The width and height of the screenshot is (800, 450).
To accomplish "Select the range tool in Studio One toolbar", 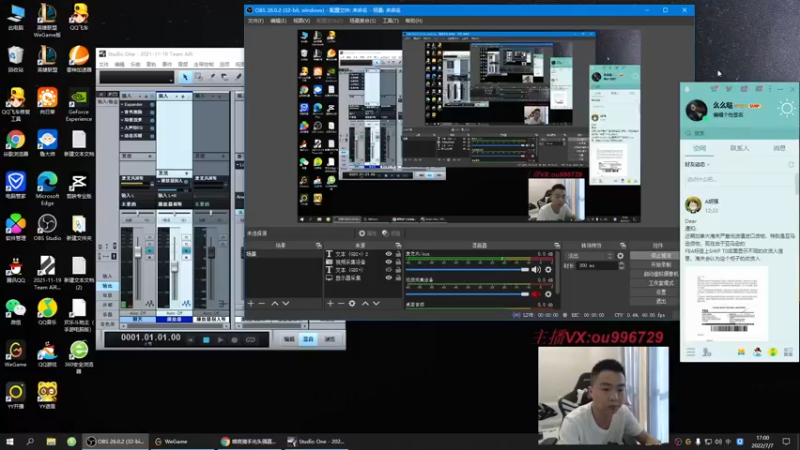I will 198,77.
